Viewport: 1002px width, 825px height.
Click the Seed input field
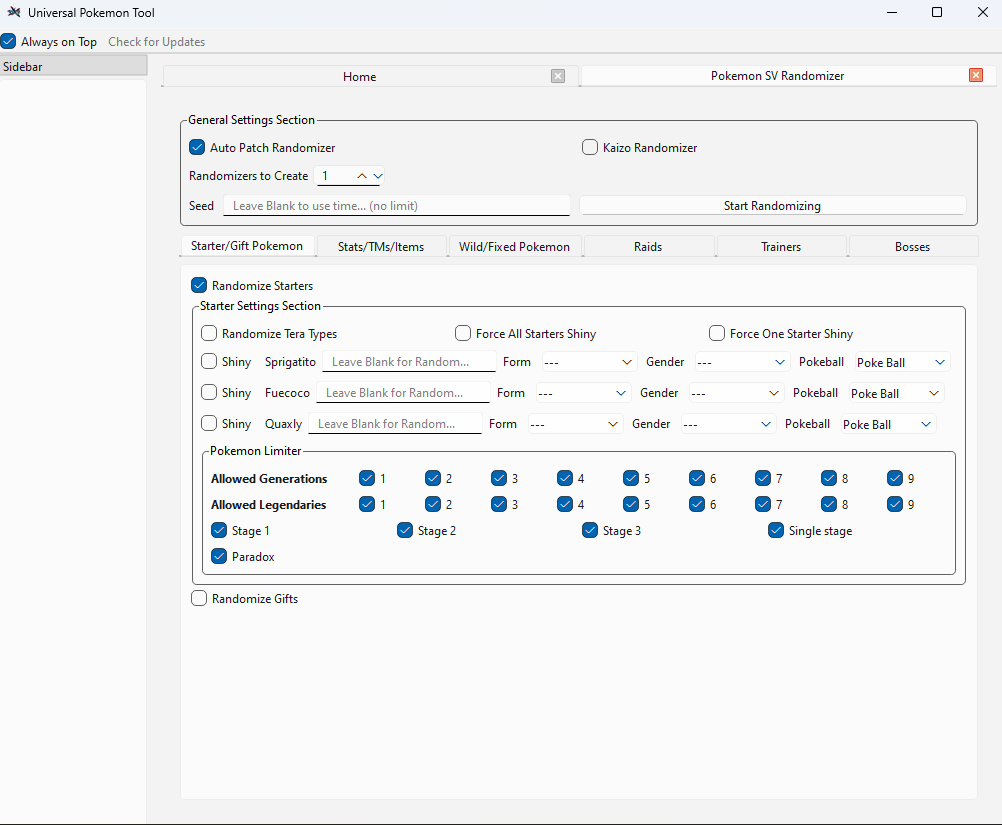(x=396, y=206)
